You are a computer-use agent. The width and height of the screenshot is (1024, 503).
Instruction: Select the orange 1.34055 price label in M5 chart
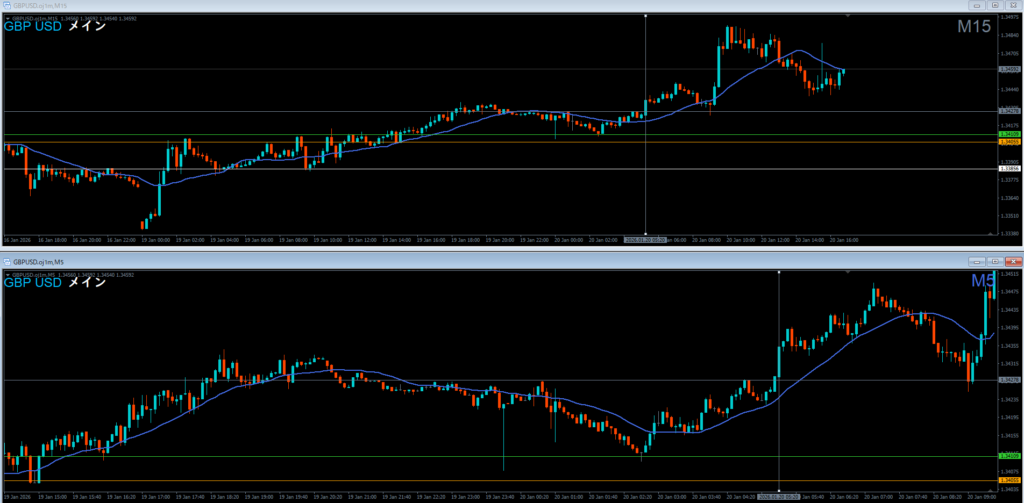(1009, 480)
